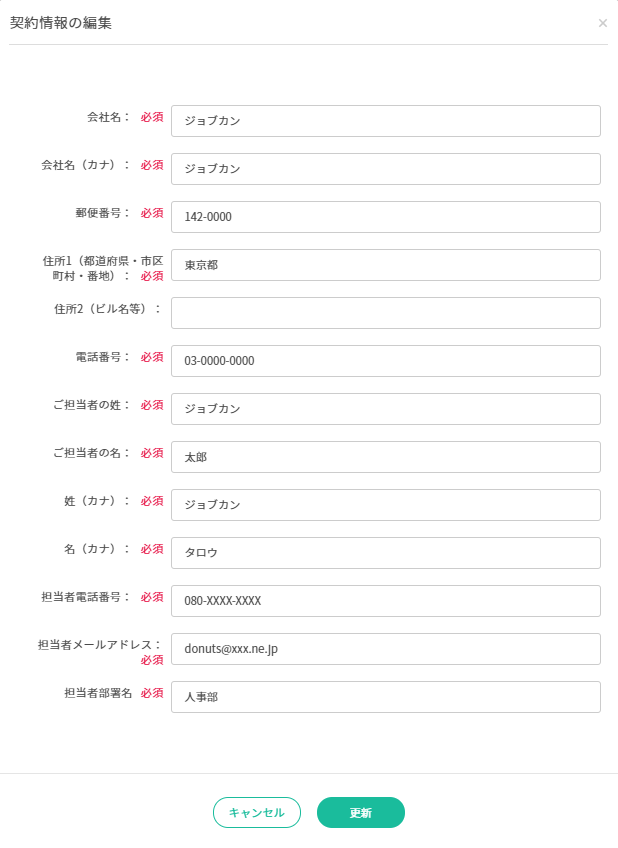Focus the 郵便番号 field
This screenshot has width=618, height=848.
(385, 217)
